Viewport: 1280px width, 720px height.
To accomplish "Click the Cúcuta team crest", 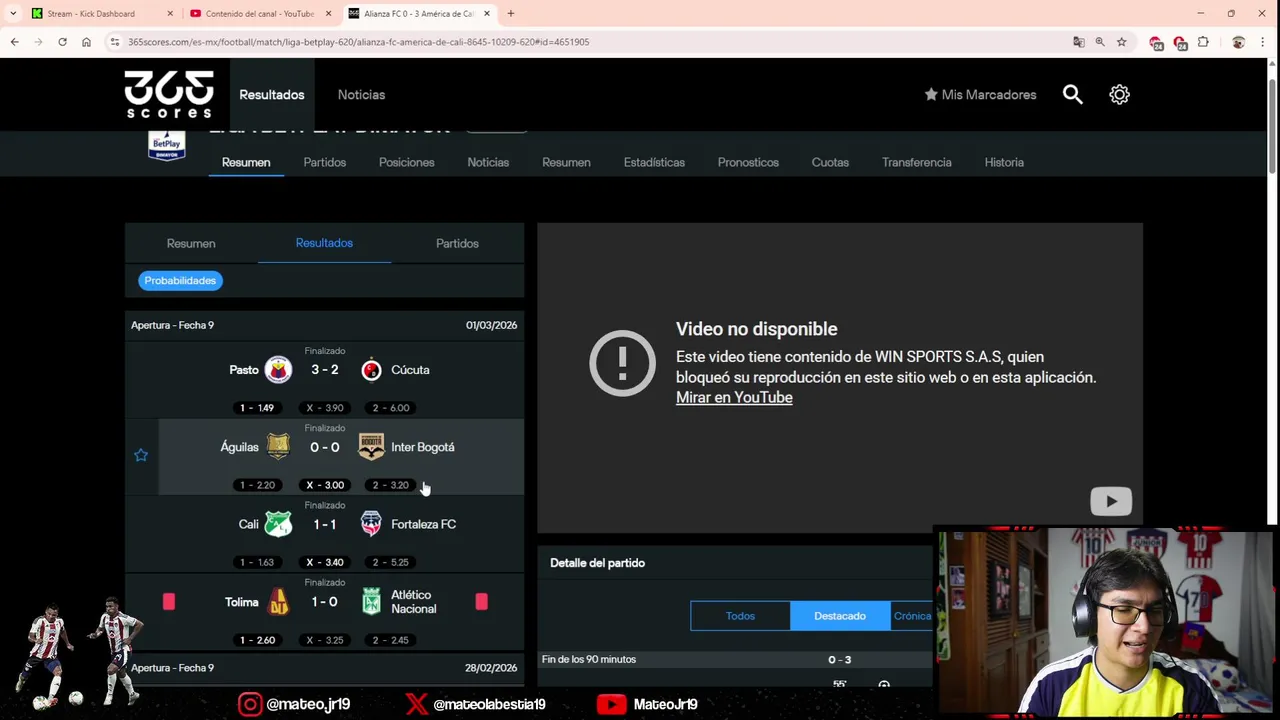I will point(371,370).
